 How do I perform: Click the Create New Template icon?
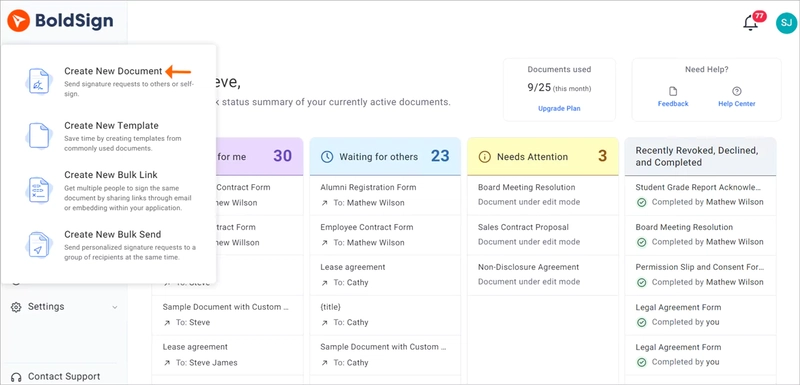(x=39, y=136)
